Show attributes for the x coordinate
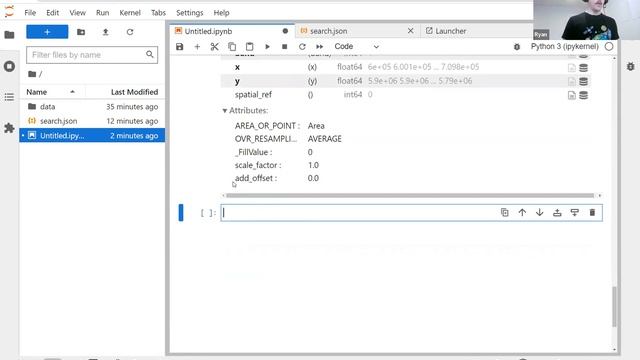This screenshot has height=360, width=640. [x=571, y=68]
